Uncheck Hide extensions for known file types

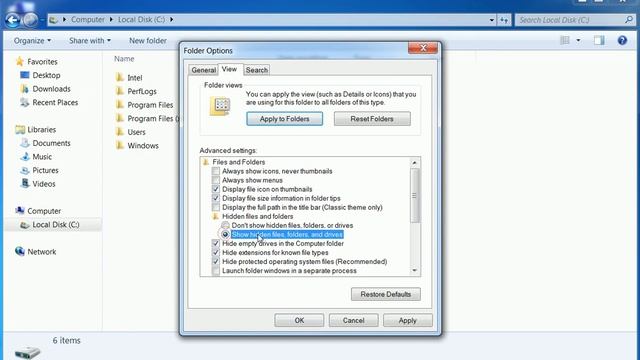pyautogui.click(x=216, y=252)
